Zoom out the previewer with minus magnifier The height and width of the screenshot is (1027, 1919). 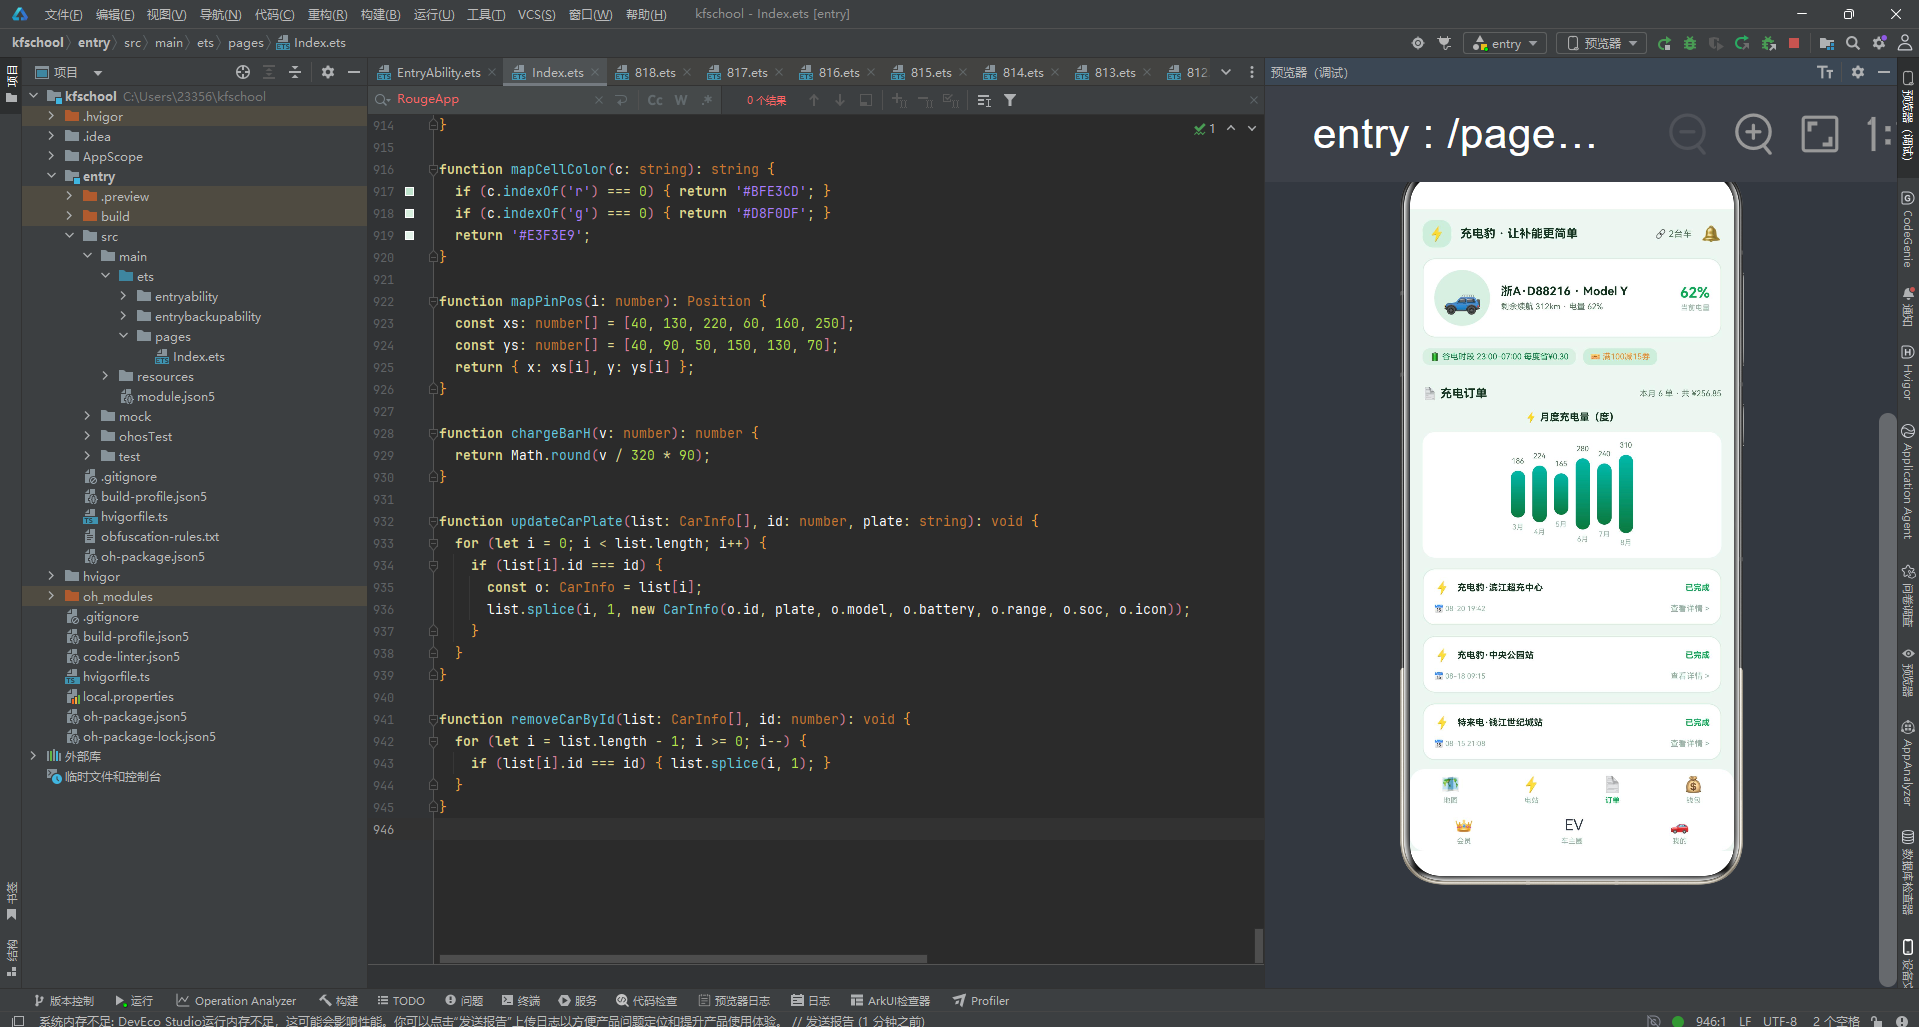pos(1688,133)
